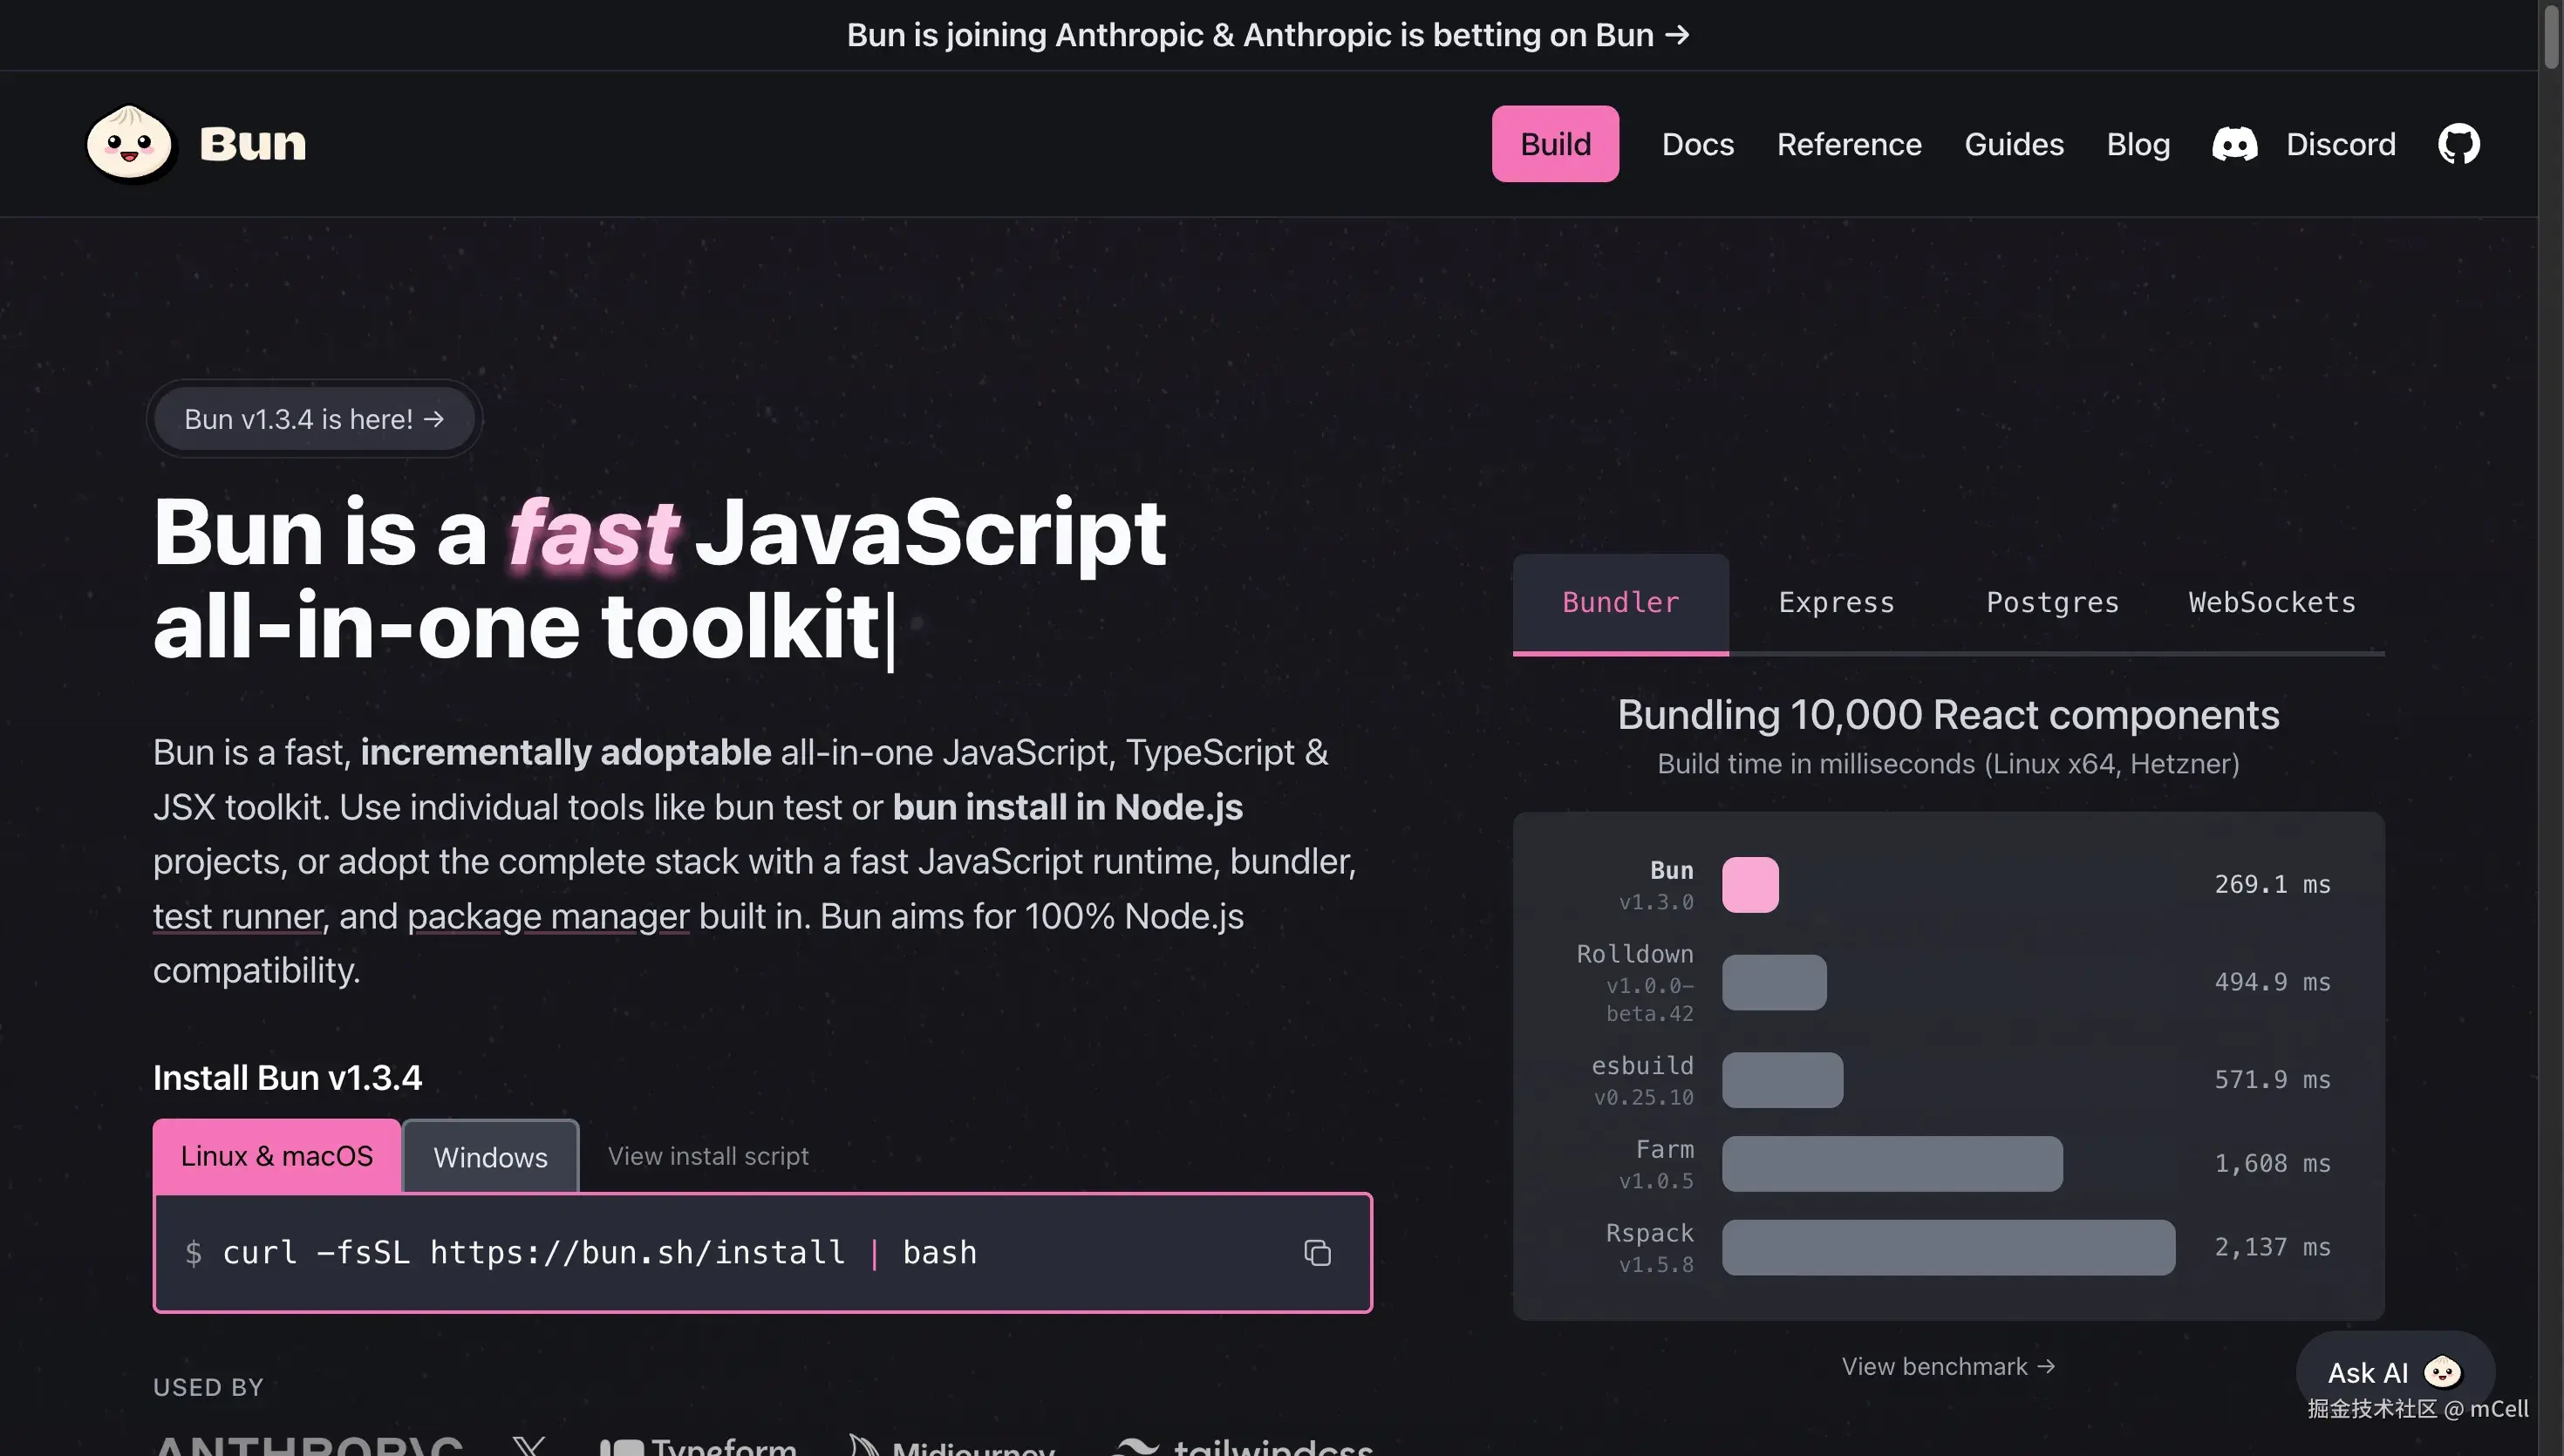The image size is (2564, 1456).
Task: Open the Ask AI bun icon
Action: tap(2443, 1372)
